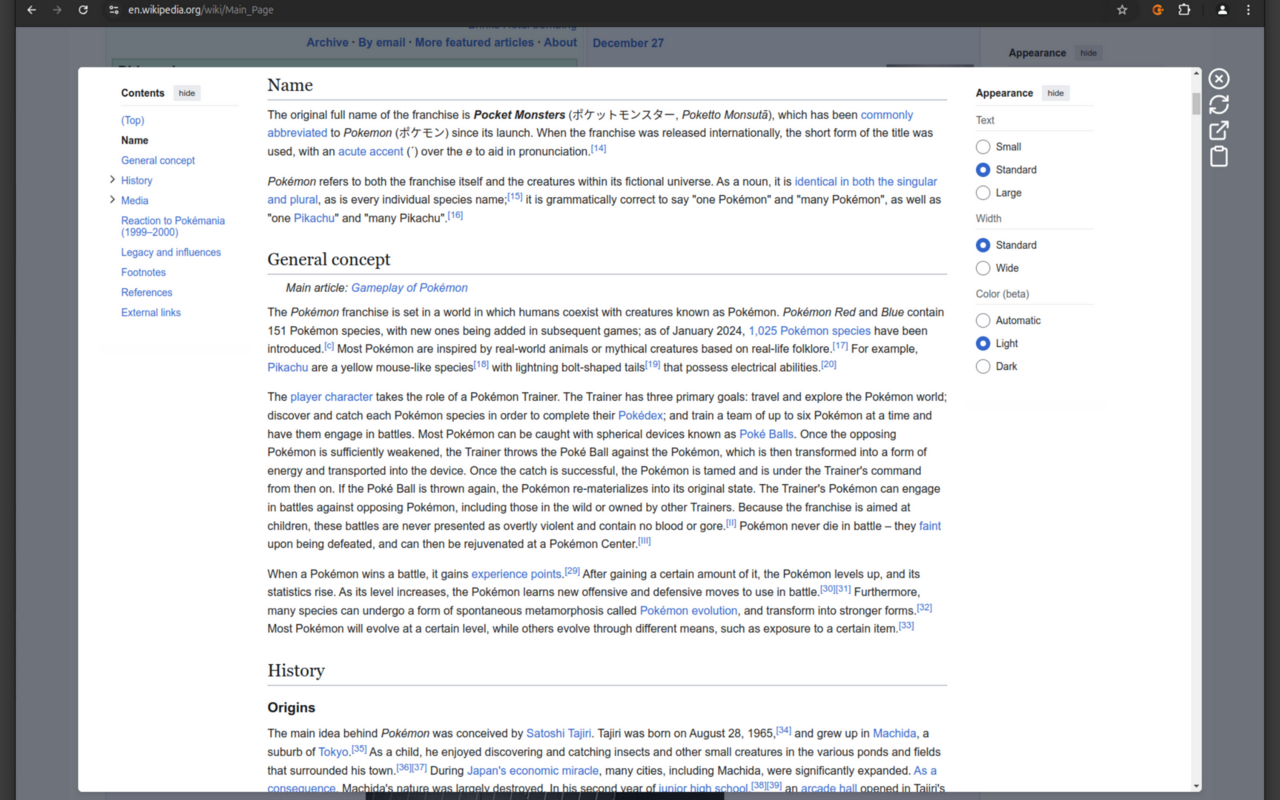Image resolution: width=1280 pixels, height=800 pixels.
Task: Jump to Footnotes in Contents
Action: click(144, 273)
